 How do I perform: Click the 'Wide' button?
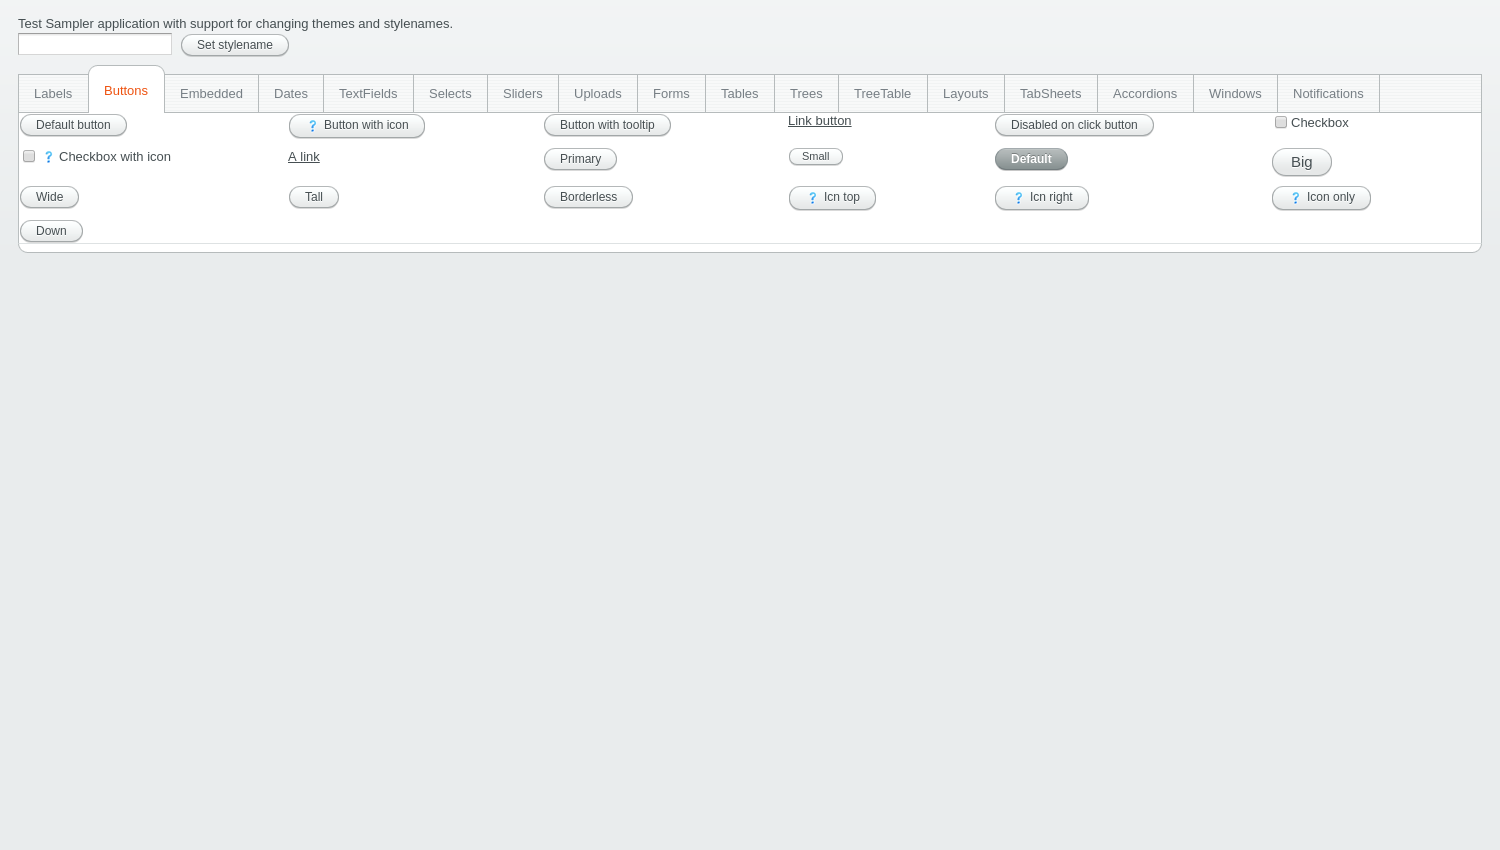[49, 197]
